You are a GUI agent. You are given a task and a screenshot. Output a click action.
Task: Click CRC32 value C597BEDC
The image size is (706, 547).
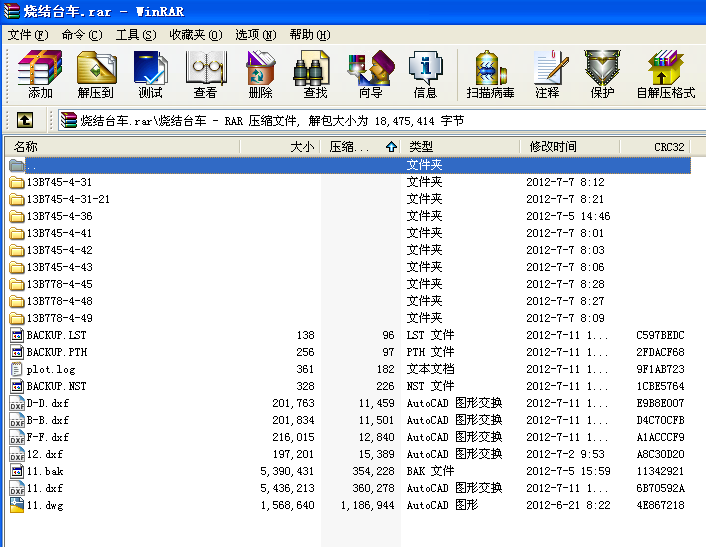(661, 335)
